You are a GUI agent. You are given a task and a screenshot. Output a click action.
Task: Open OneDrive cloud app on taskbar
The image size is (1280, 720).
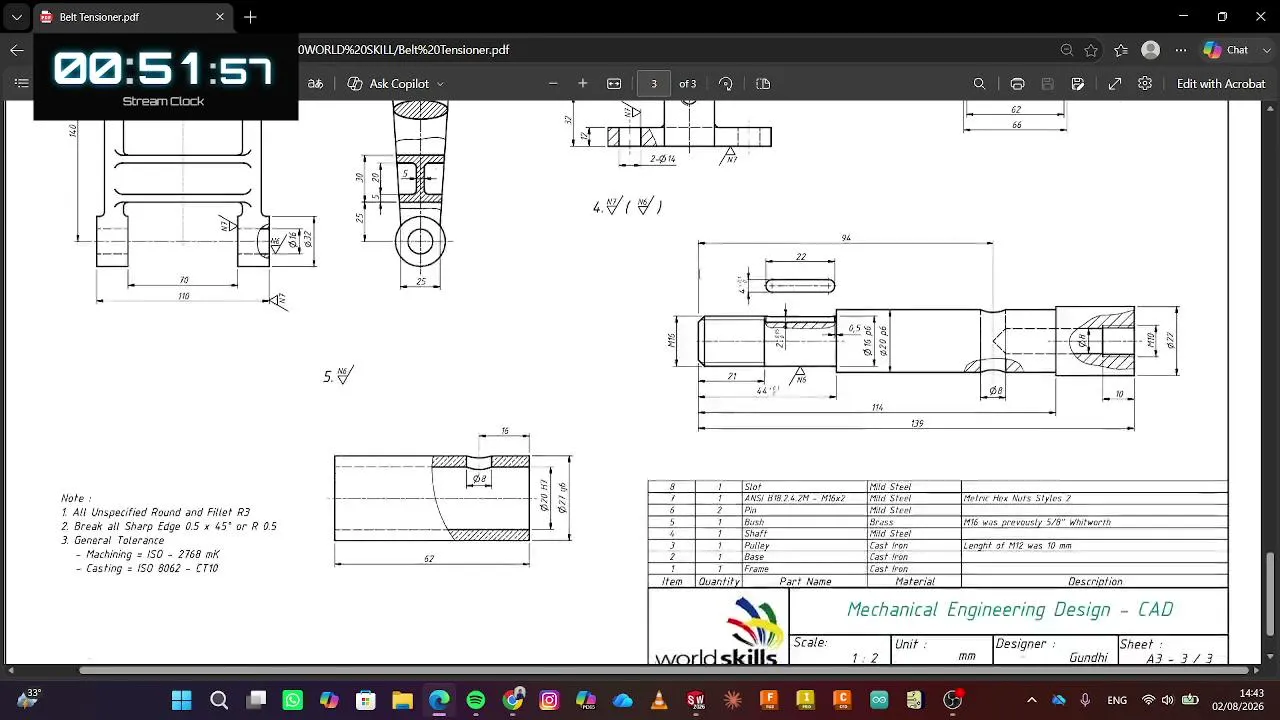point(623,700)
